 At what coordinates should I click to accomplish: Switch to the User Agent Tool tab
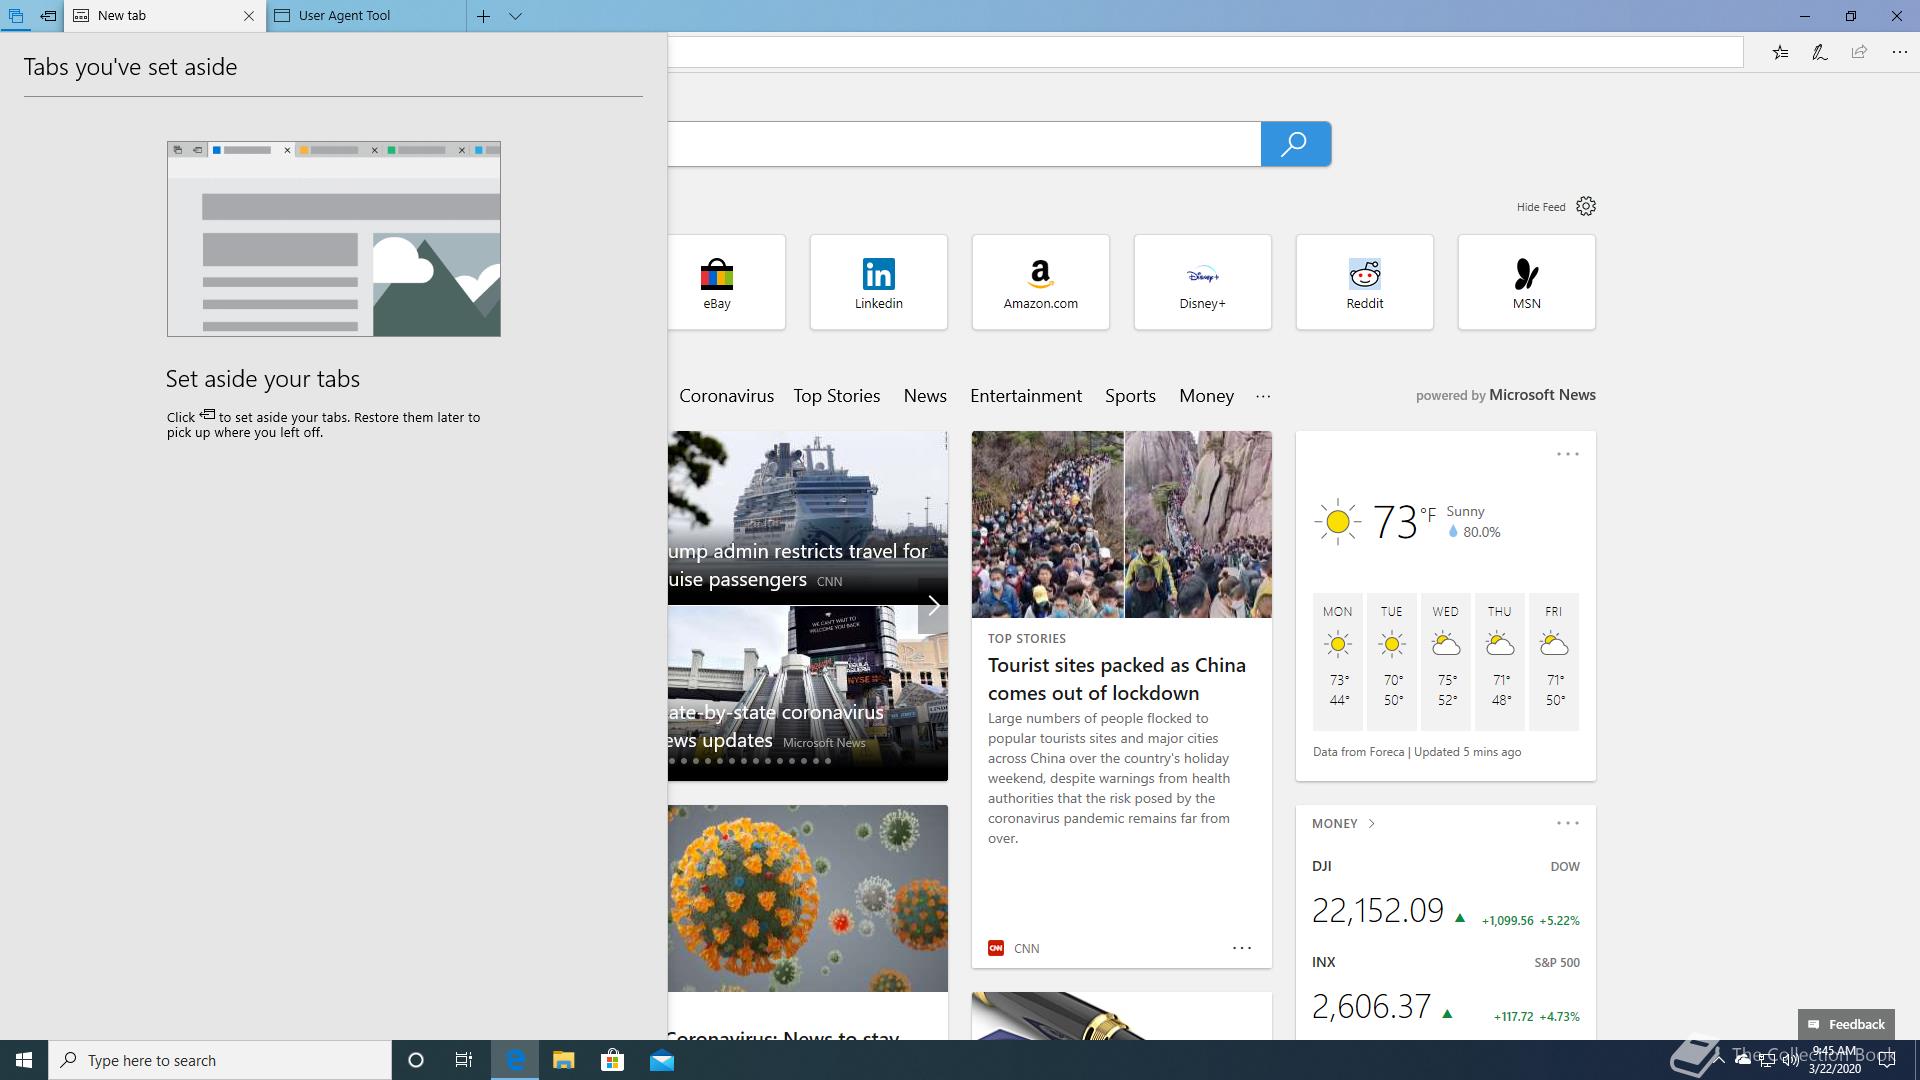tap(366, 16)
